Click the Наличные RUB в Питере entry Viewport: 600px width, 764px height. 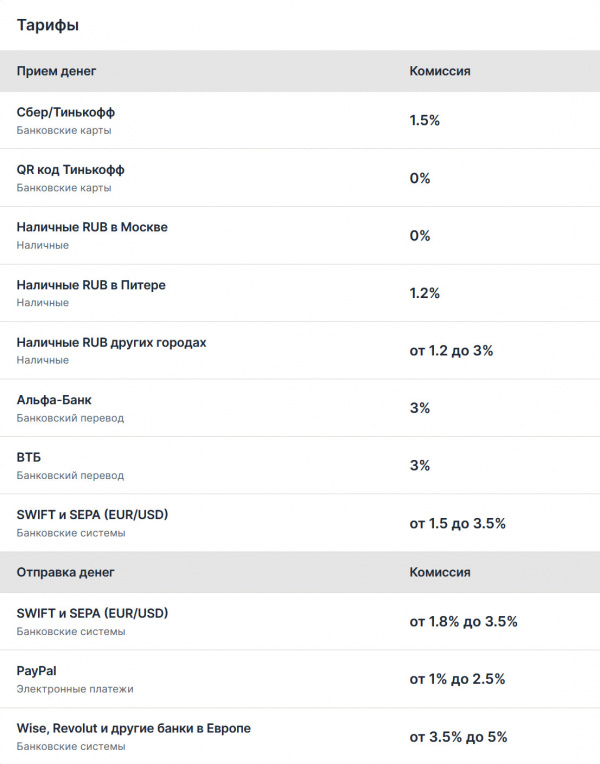pyautogui.click(x=91, y=285)
